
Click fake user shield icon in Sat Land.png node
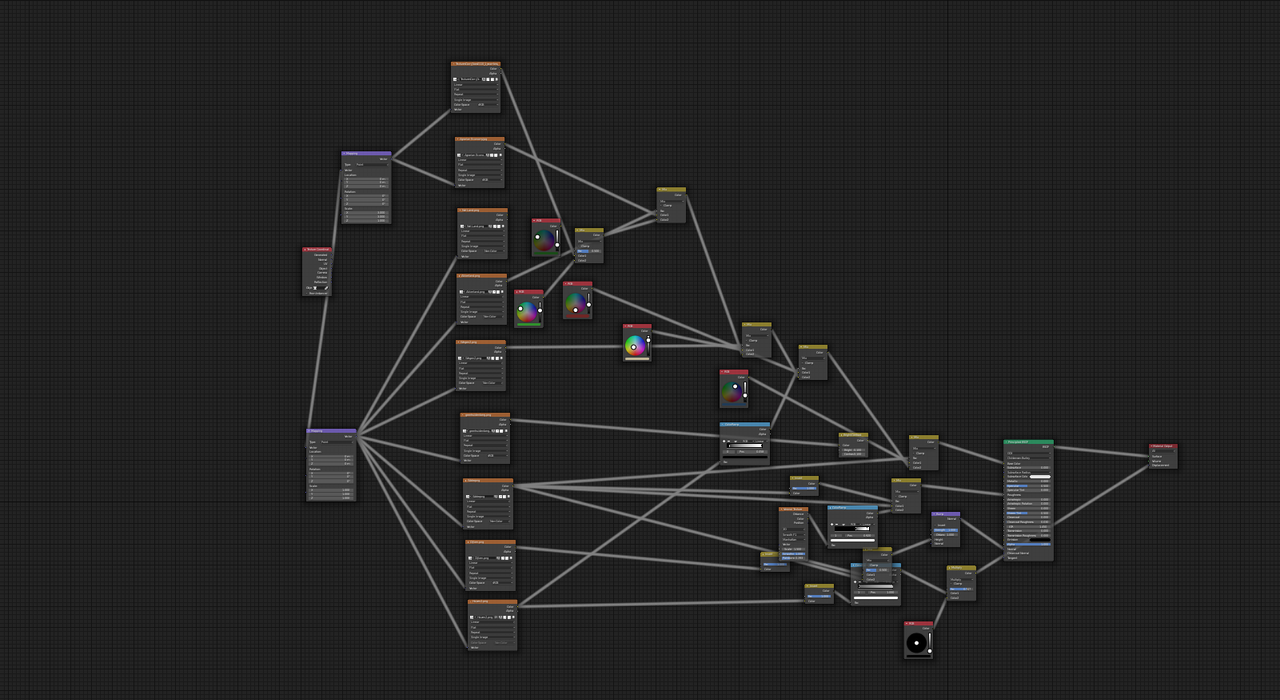click(490, 226)
